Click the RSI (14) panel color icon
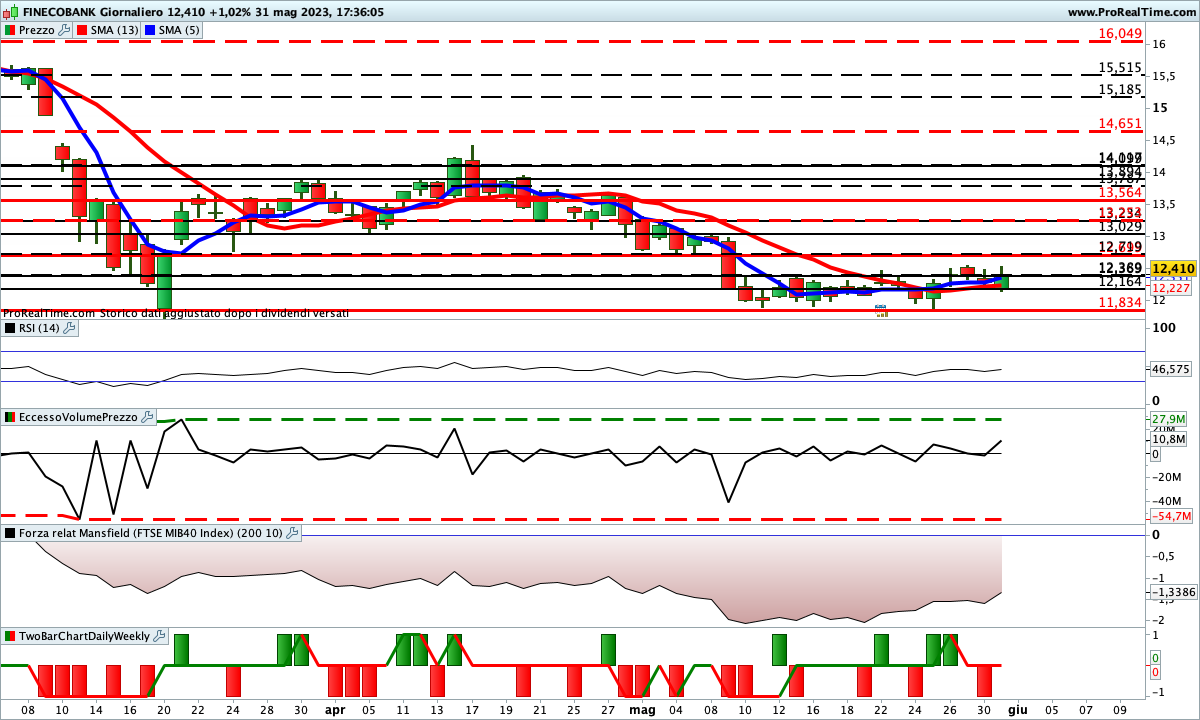This screenshot has height=720, width=1200. (9, 327)
